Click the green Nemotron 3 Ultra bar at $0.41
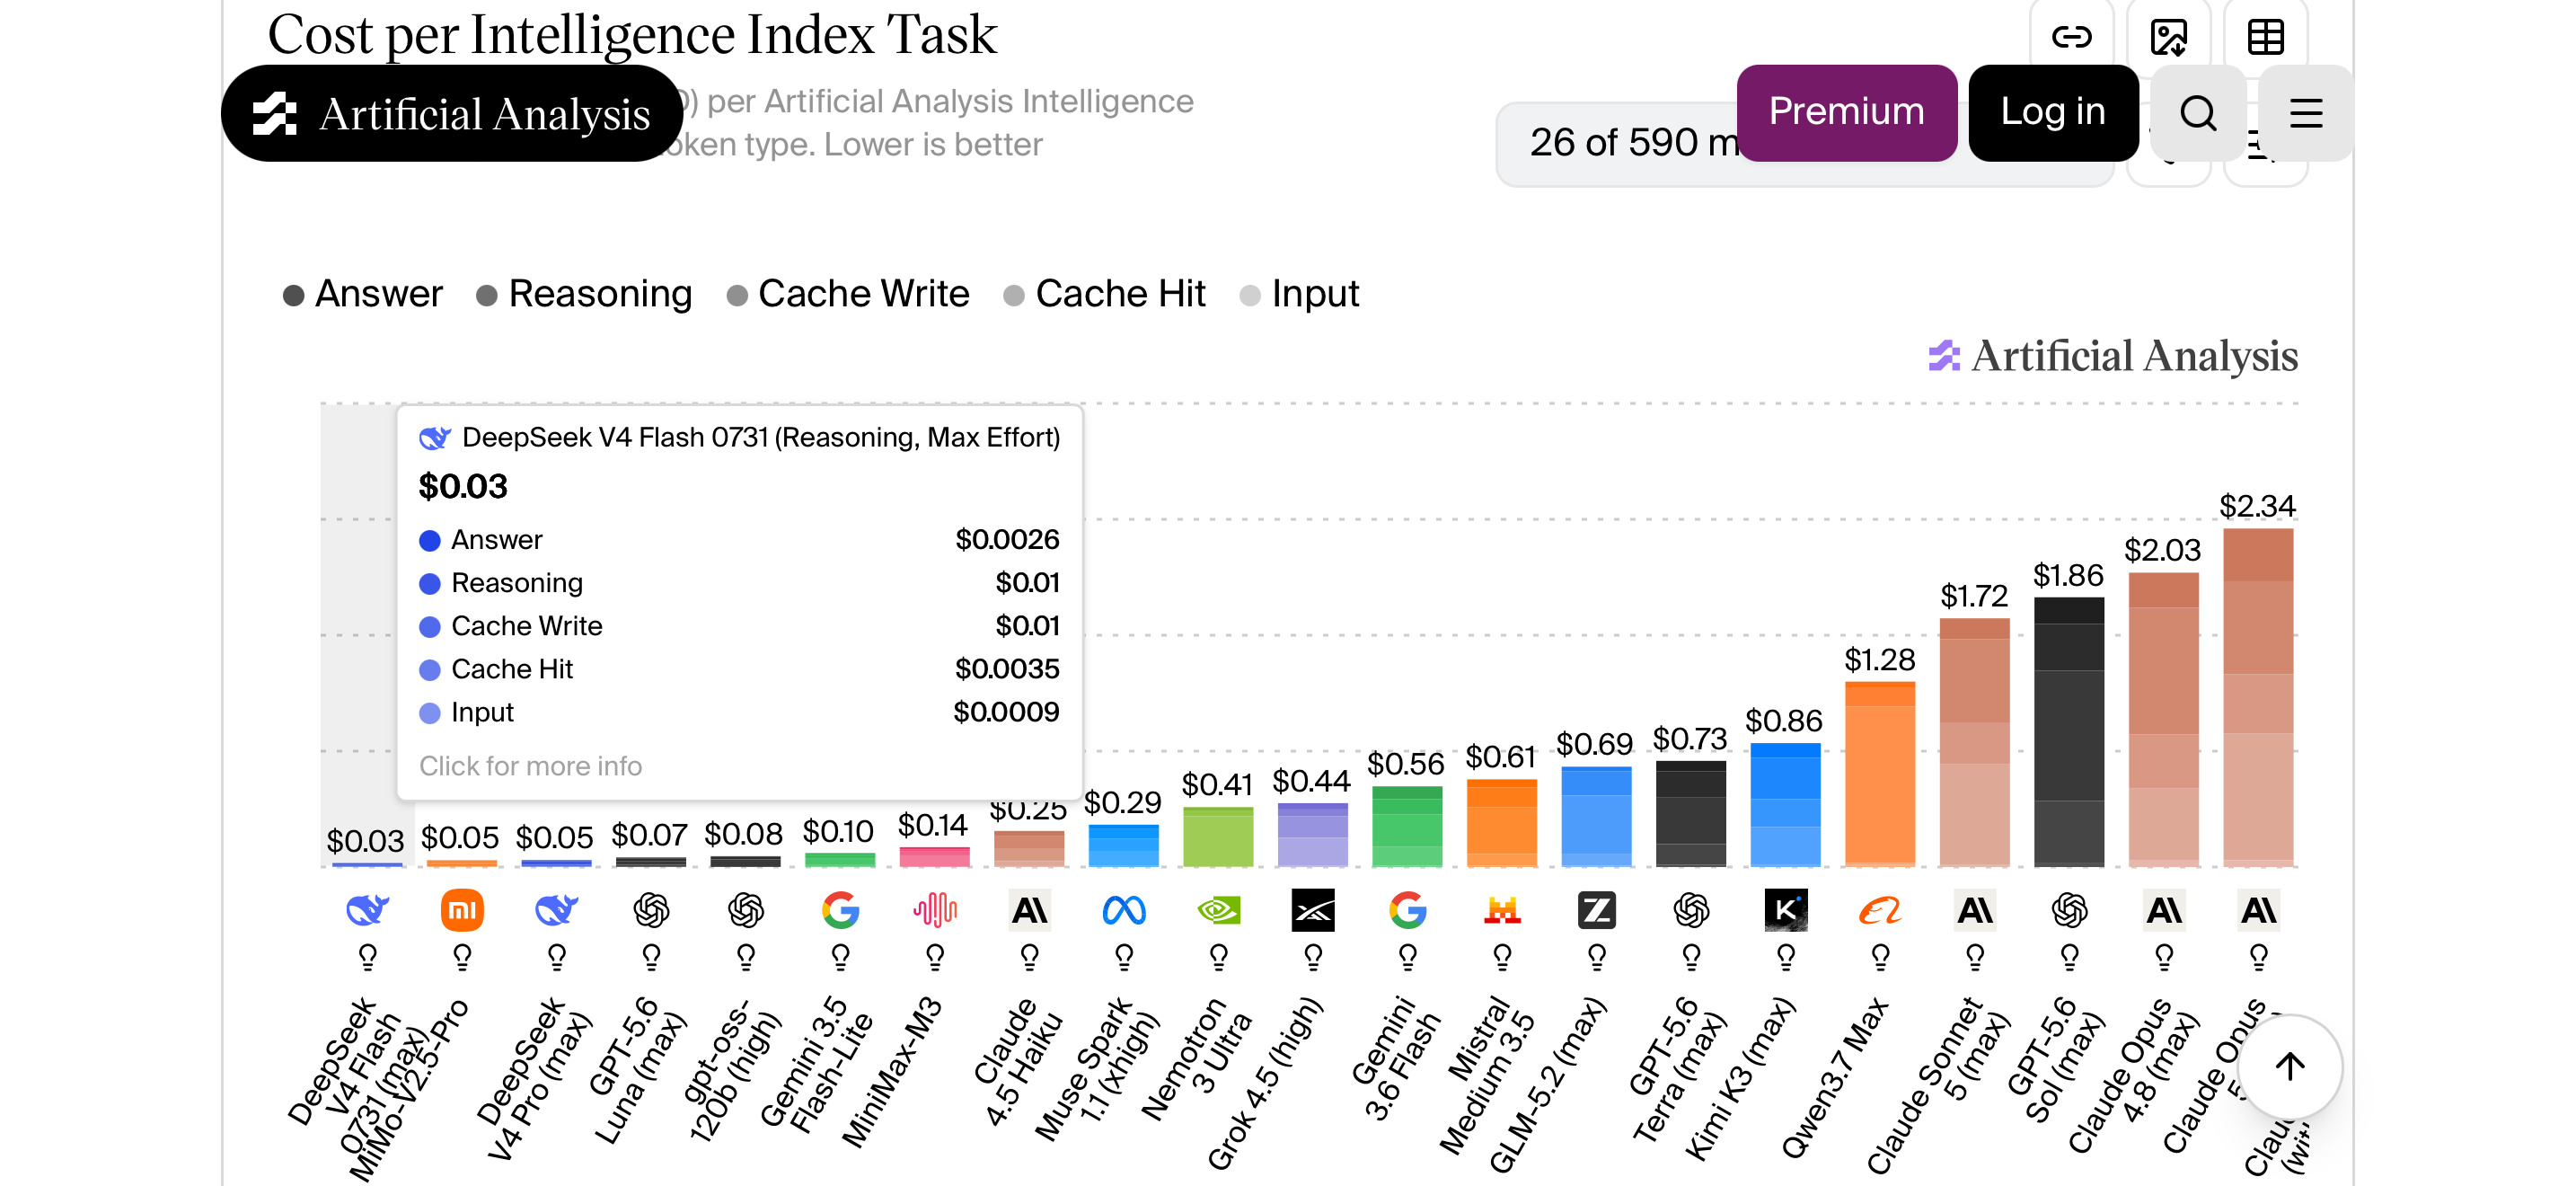Image resolution: width=2576 pixels, height=1186 pixels. pos(1218,837)
